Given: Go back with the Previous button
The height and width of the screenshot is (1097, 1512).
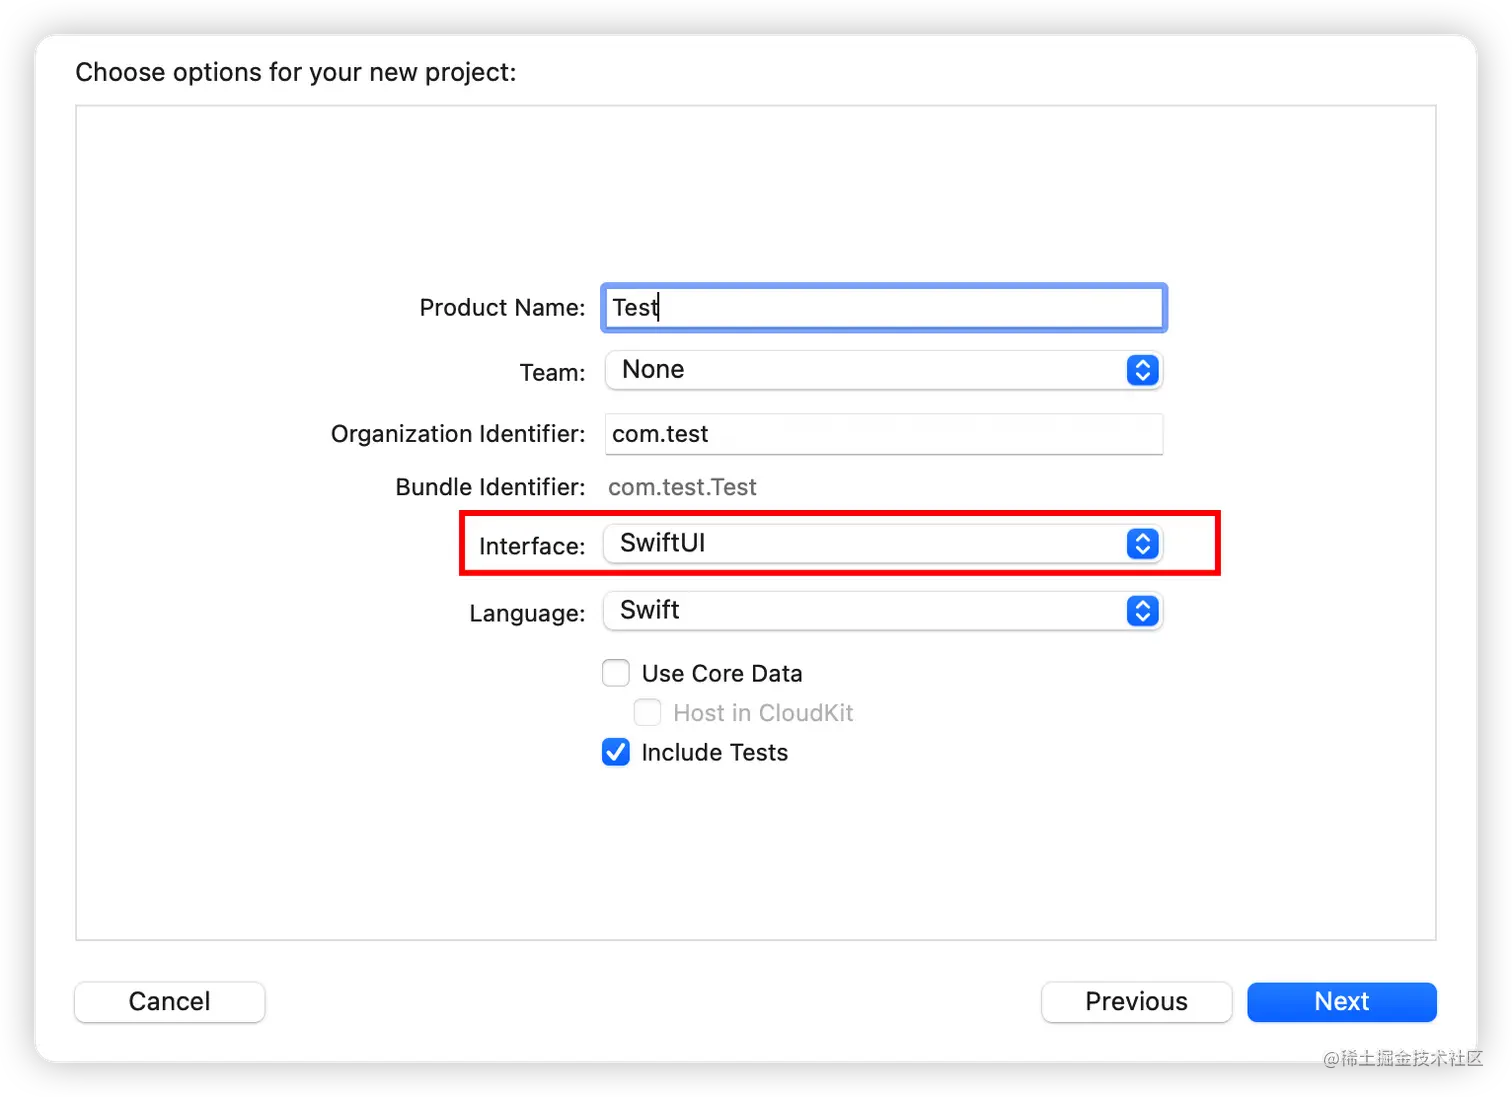Looking at the screenshot, I should pos(1136,1002).
